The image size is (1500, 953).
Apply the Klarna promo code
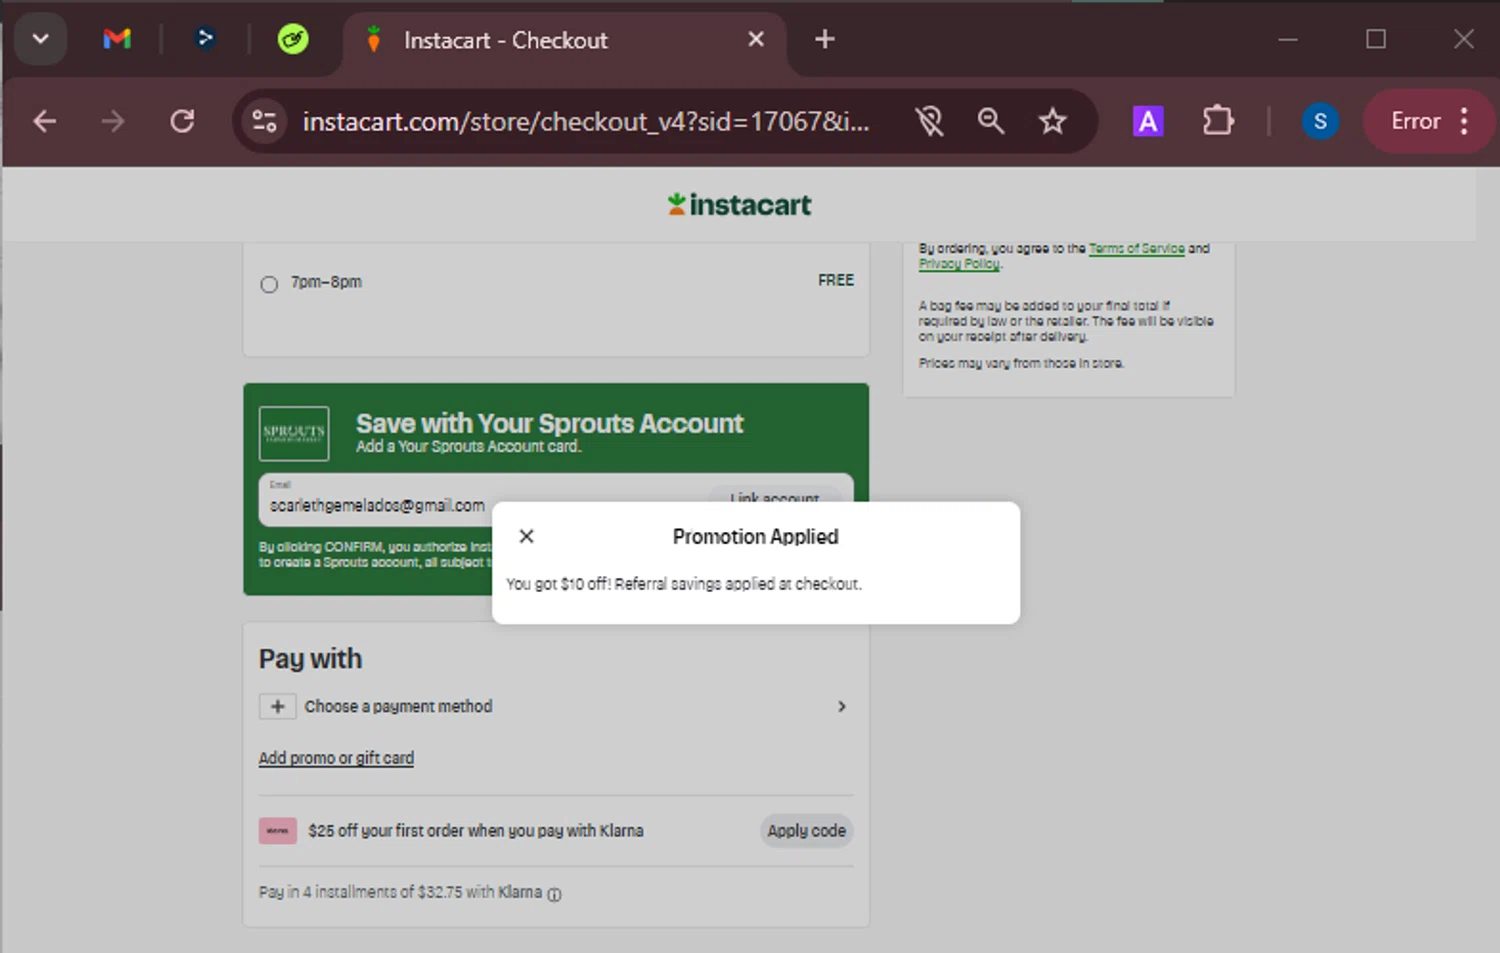(x=806, y=831)
